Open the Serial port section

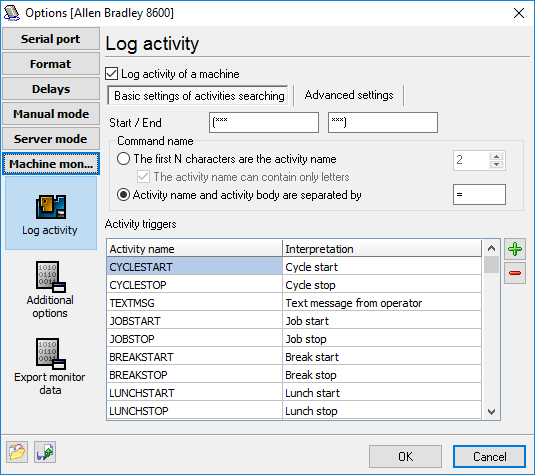(x=51, y=39)
